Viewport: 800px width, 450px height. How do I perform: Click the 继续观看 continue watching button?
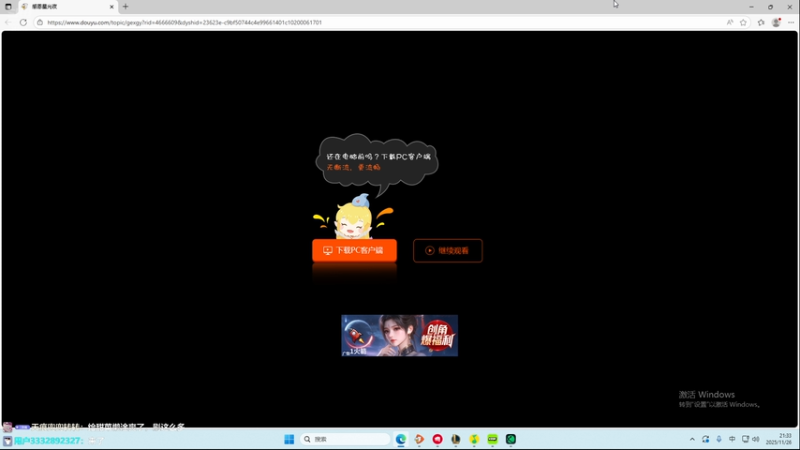[x=447, y=251]
